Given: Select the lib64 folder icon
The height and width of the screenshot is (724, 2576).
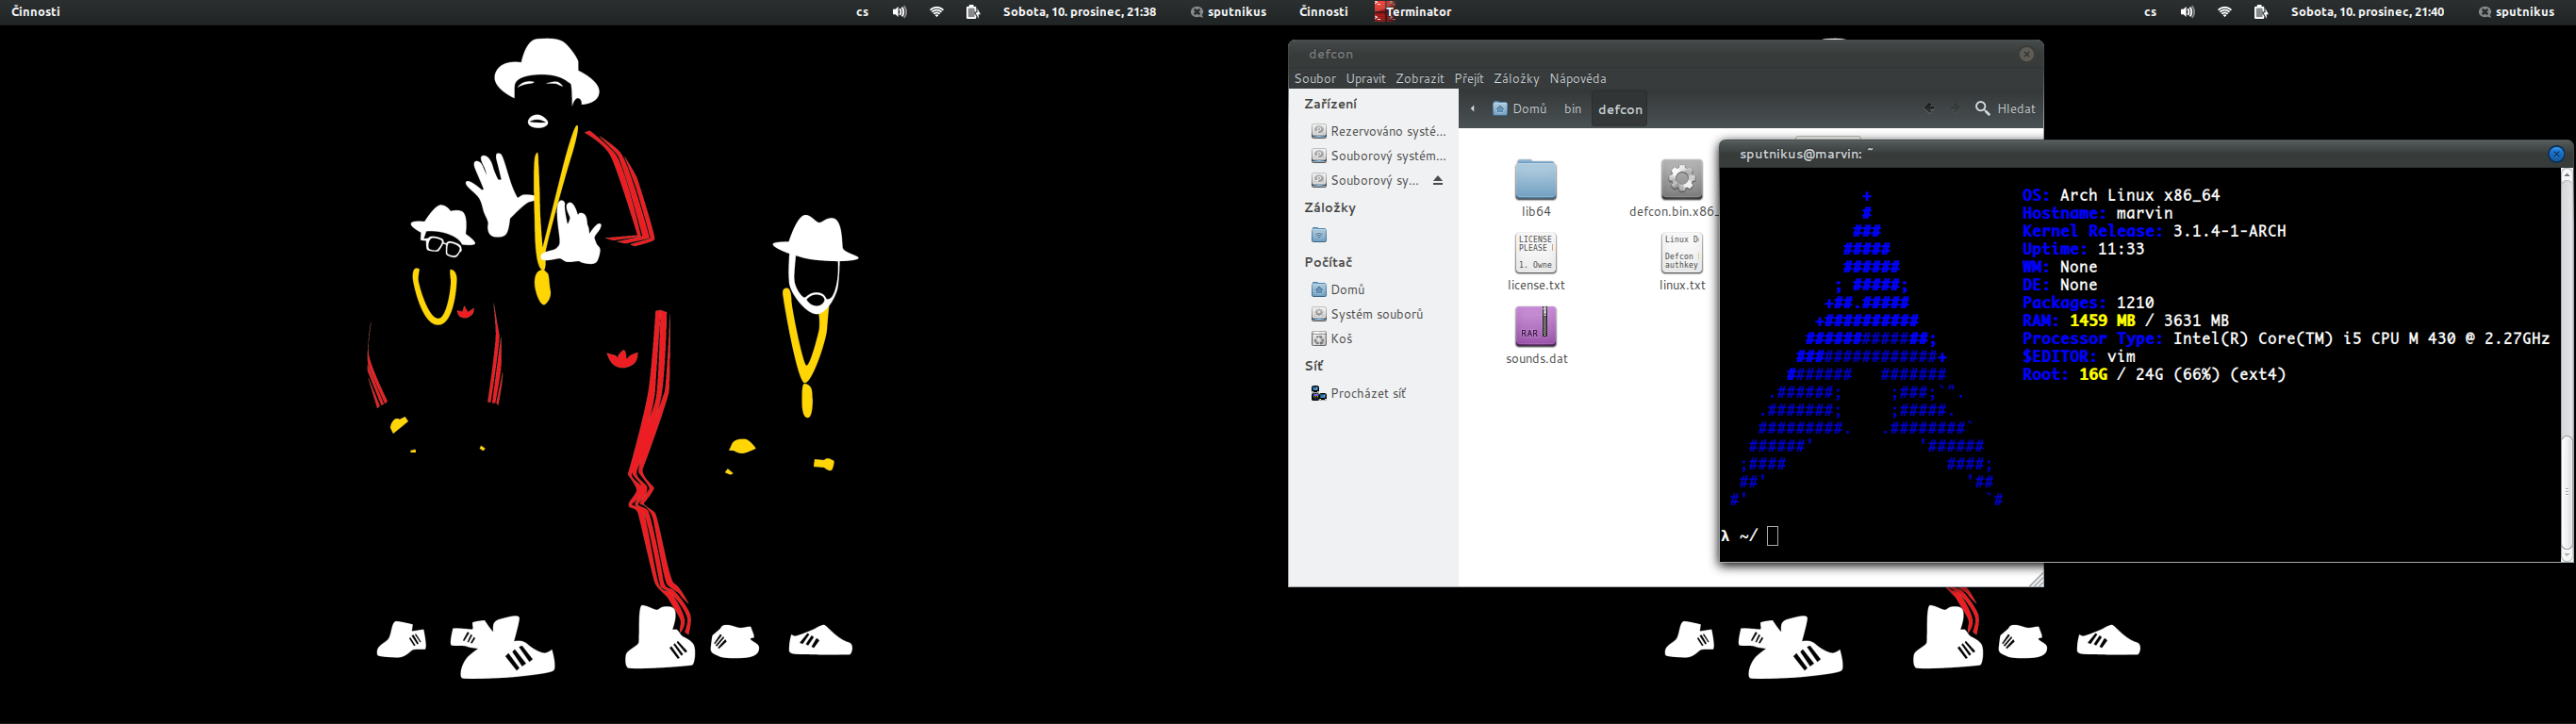Looking at the screenshot, I should [1535, 180].
